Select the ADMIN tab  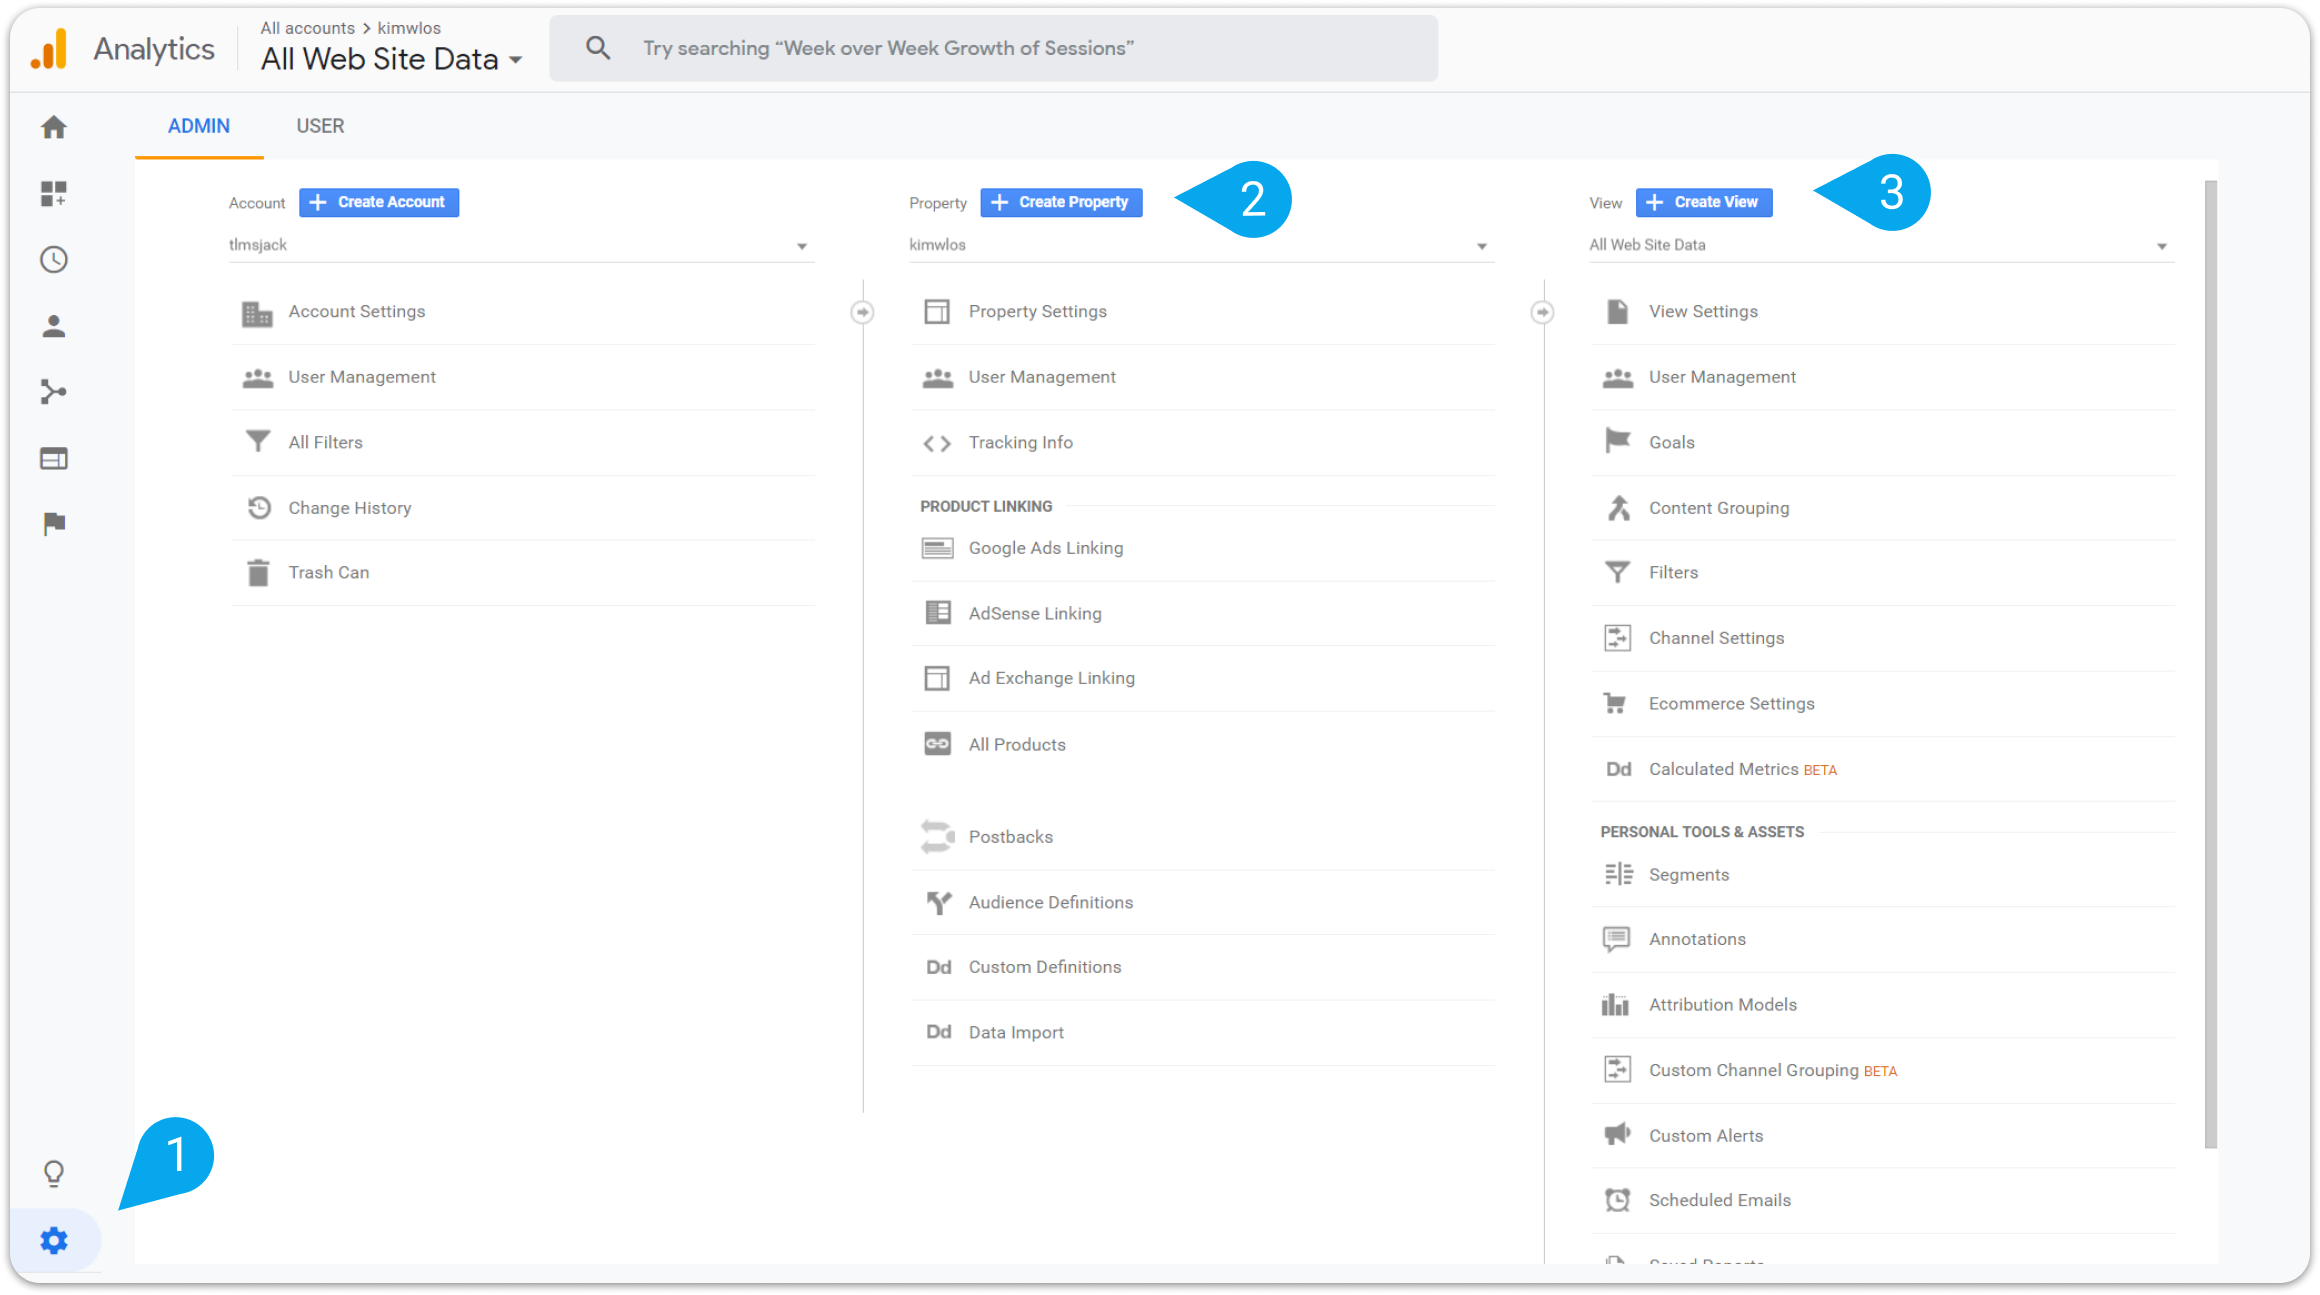pyautogui.click(x=199, y=126)
